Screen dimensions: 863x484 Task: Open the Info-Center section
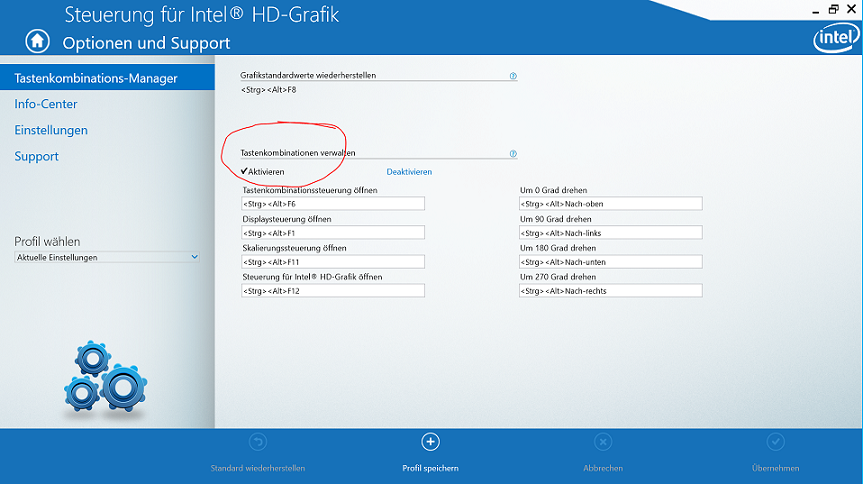click(46, 104)
